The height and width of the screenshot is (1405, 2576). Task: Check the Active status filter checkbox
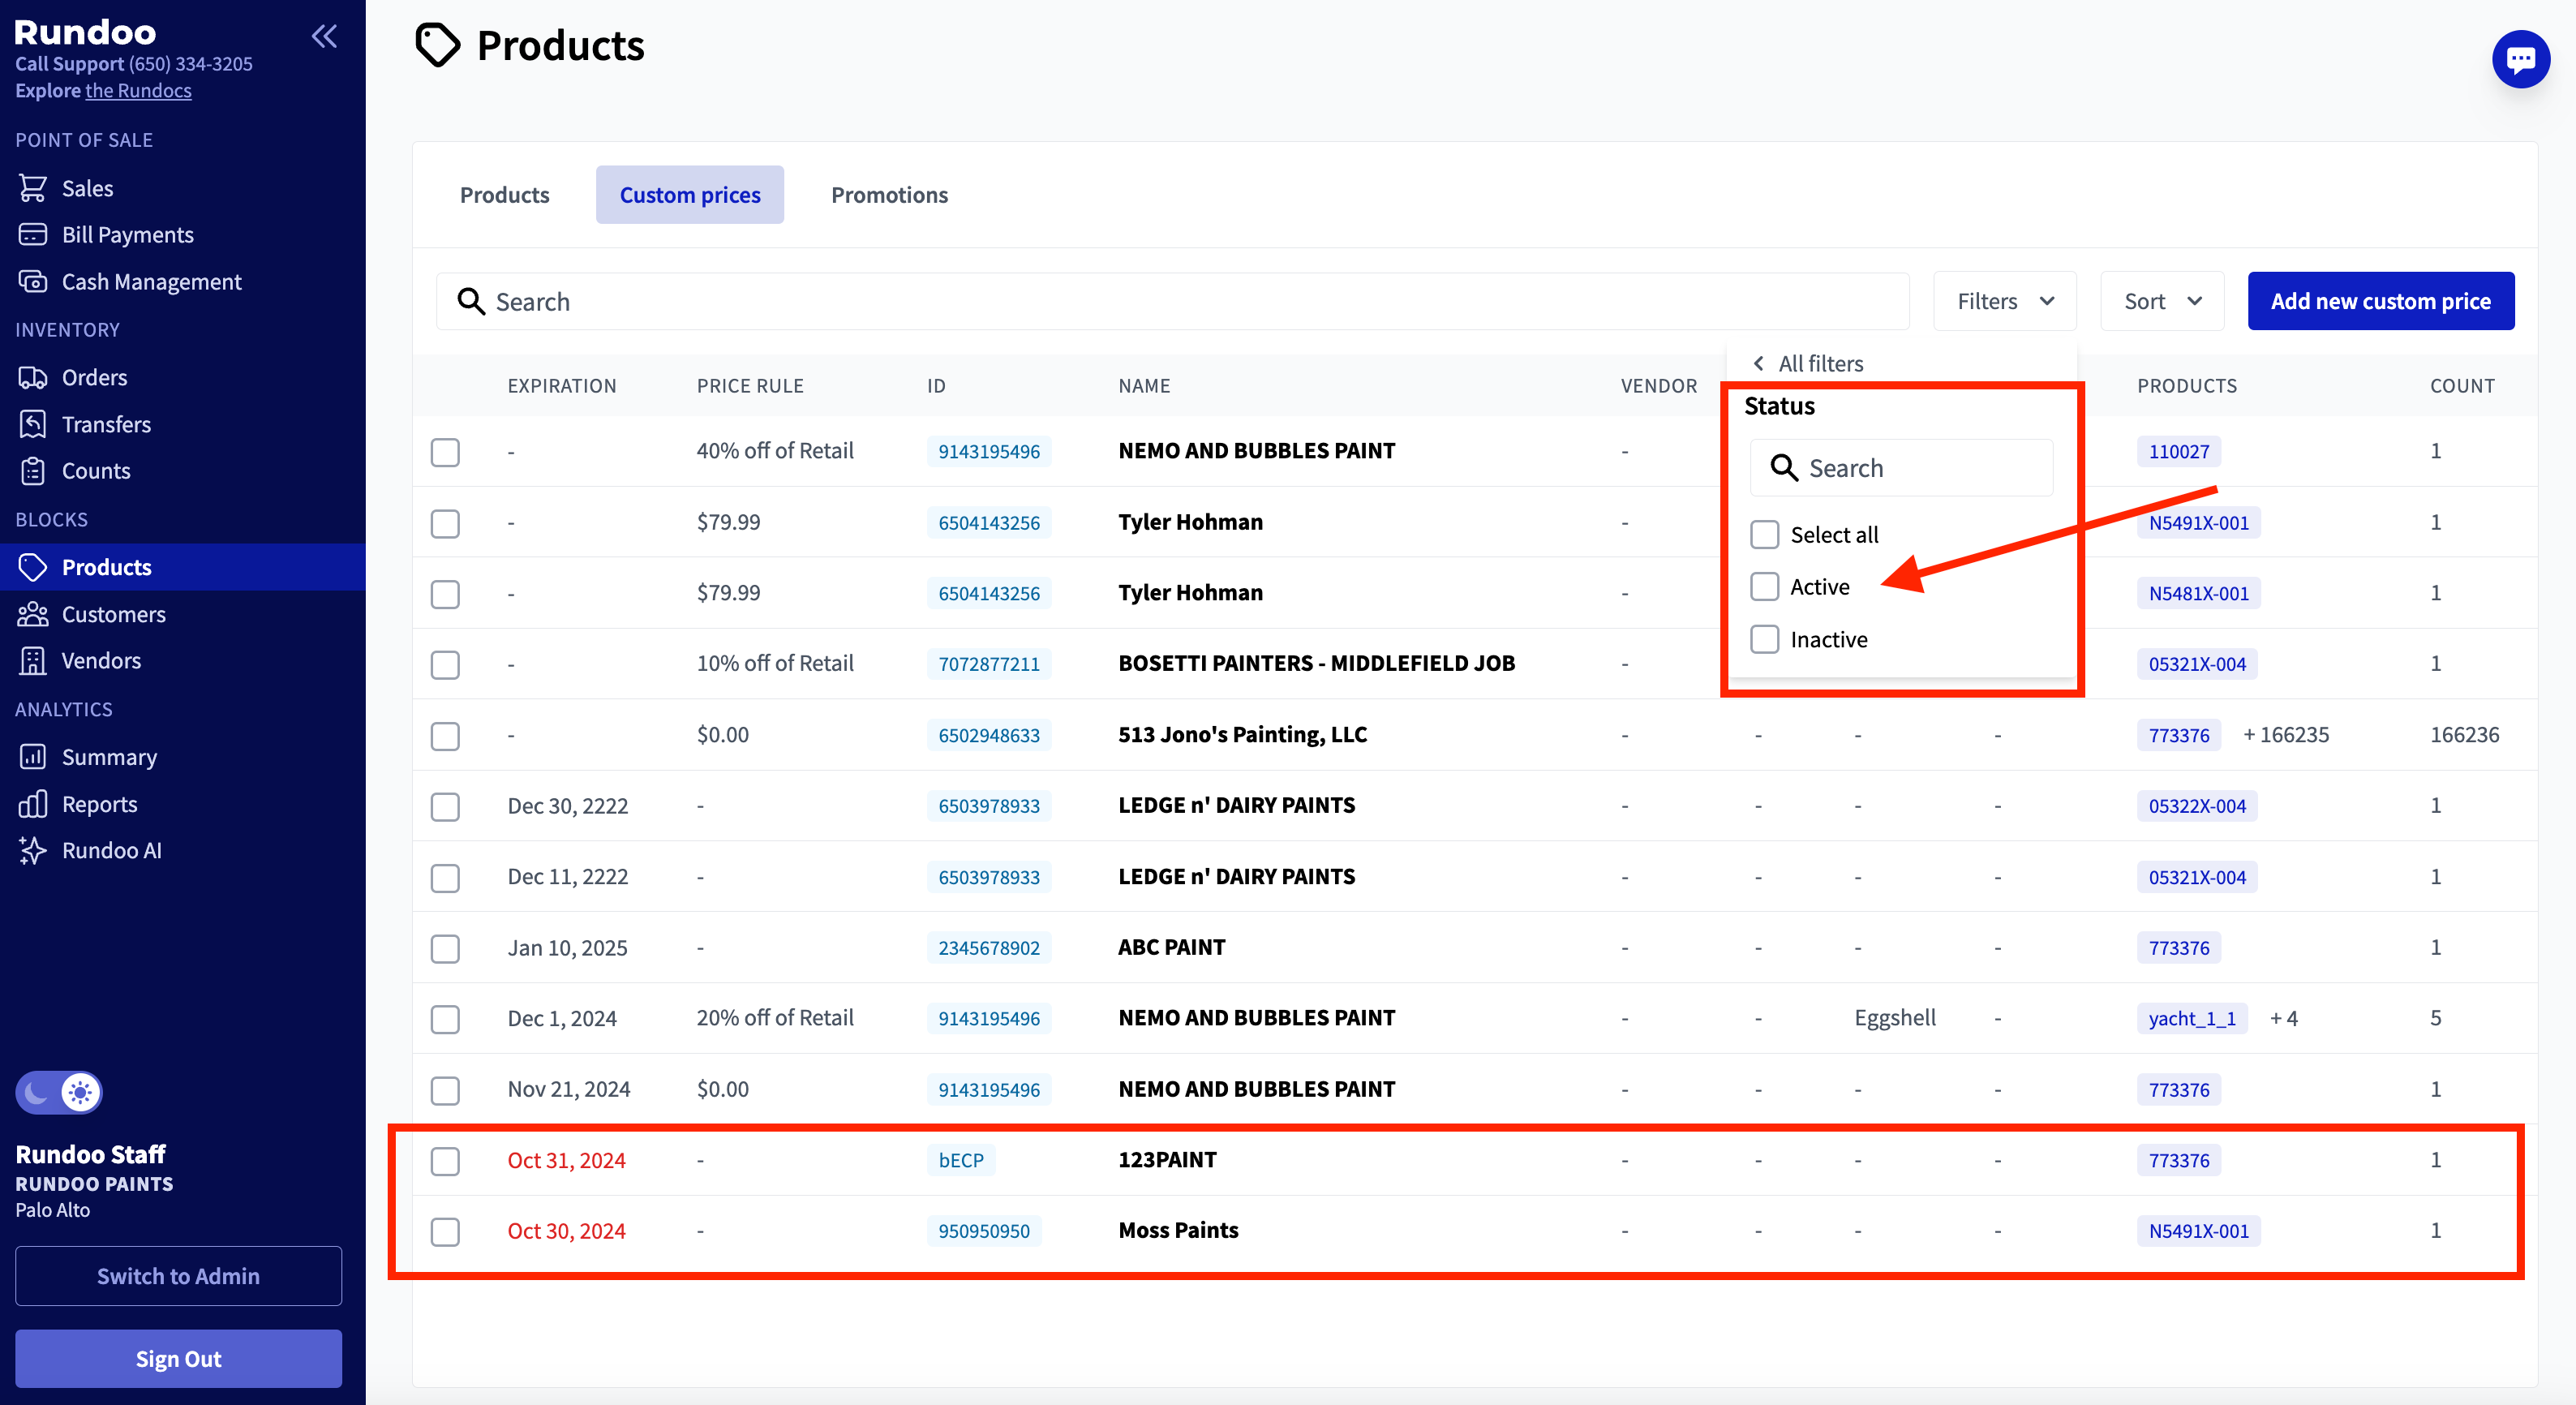1764,587
